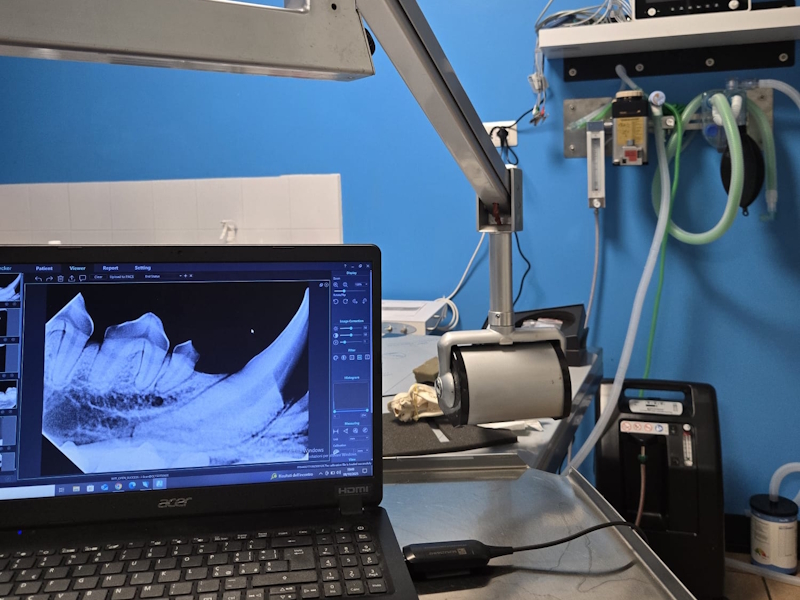
Task: Open the Calibration dropdown in Measuring panel
Action: click(350, 451)
